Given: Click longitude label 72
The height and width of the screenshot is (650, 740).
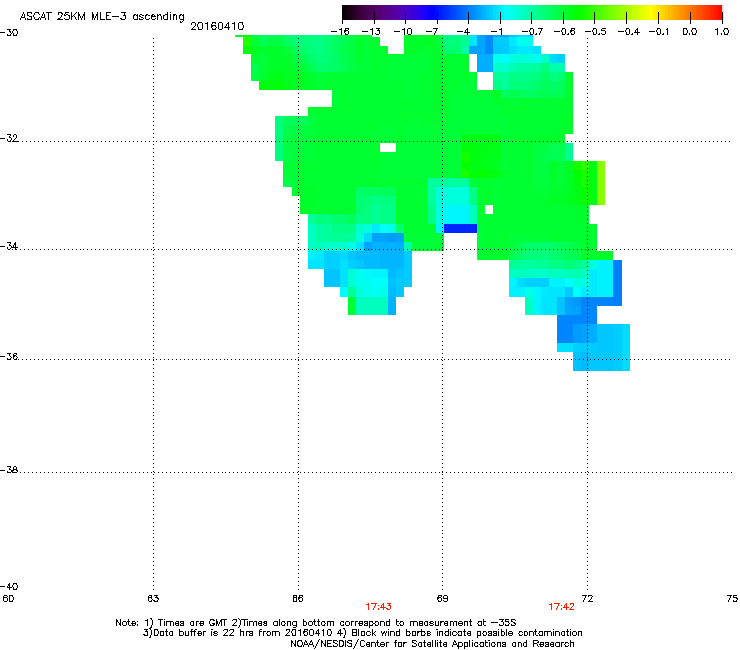Looking at the screenshot, I should coord(587,599).
